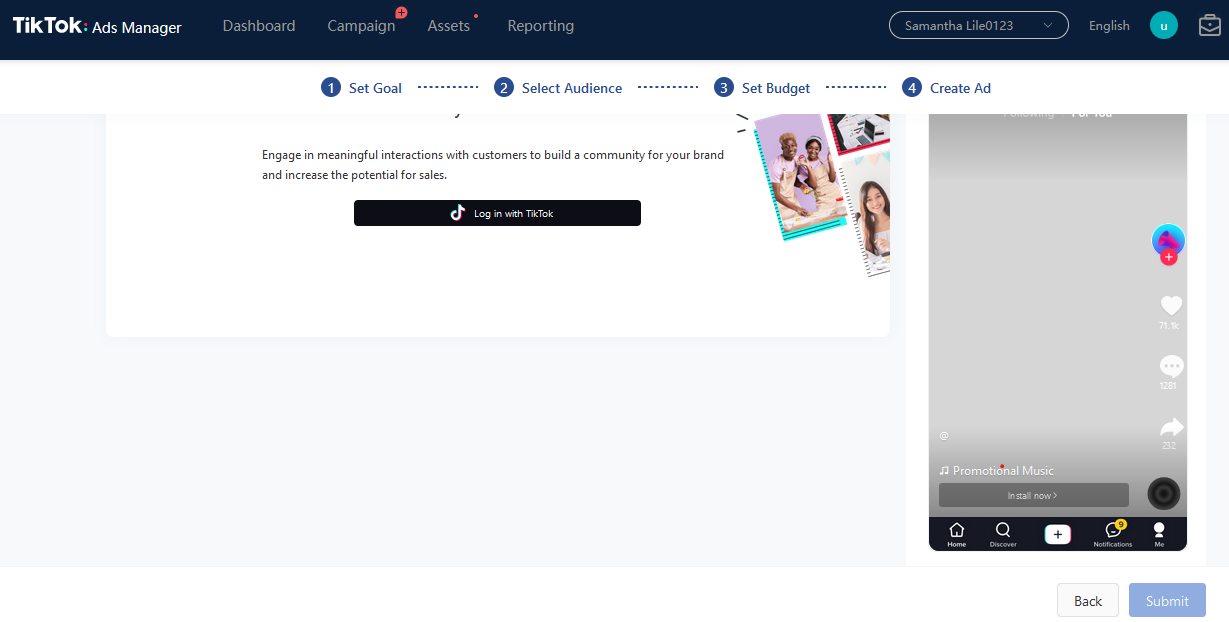Open the Assets menu
The image size is (1229, 622).
449,26
